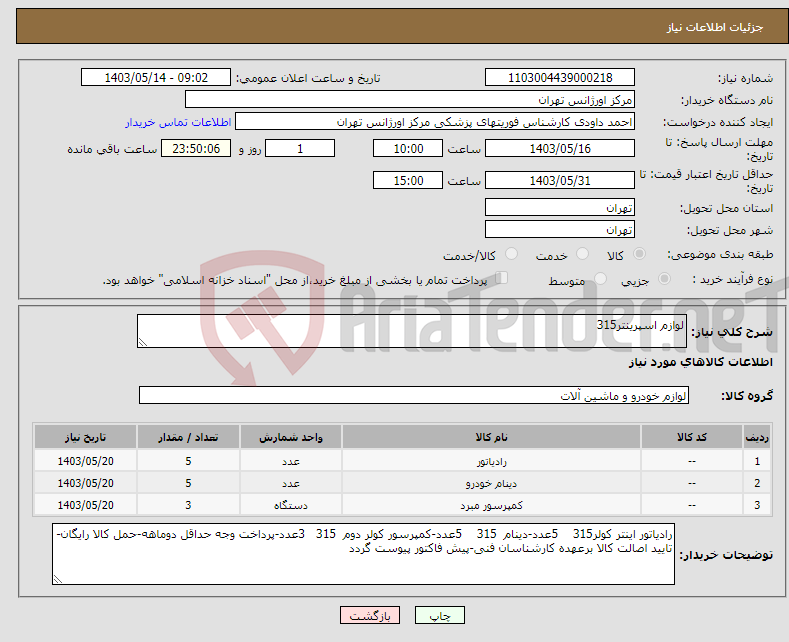
Task: Click the عدد unit in رادیاتور row
Action: (291, 461)
